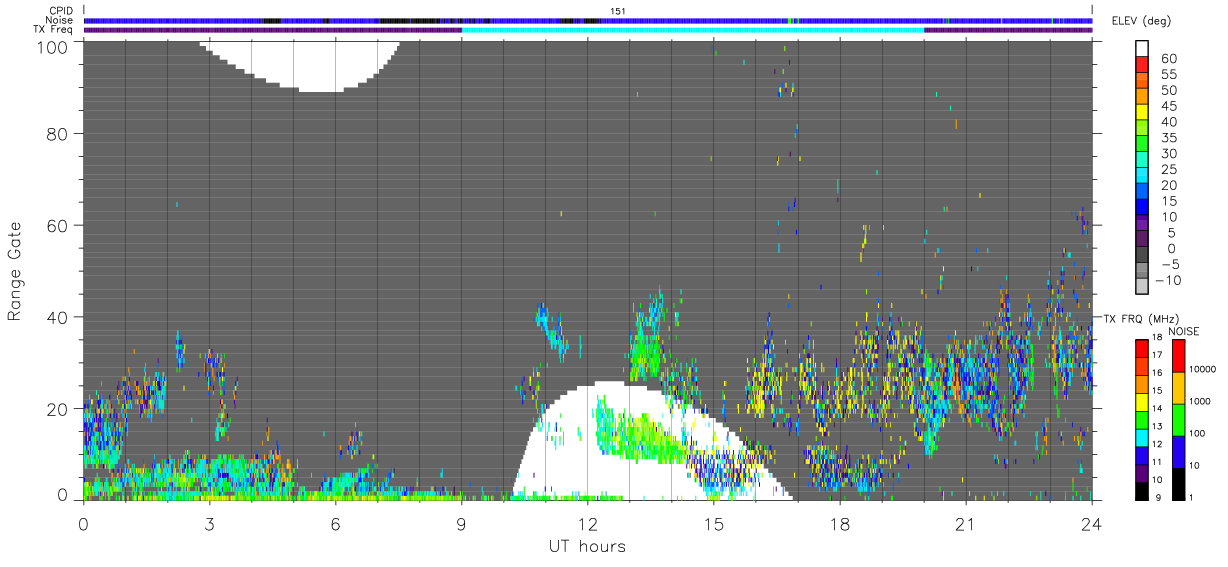This screenshot has width=1228, height=567.
Task: Click the white top segment of ELEV color bar
Action: pos(1142,49)
